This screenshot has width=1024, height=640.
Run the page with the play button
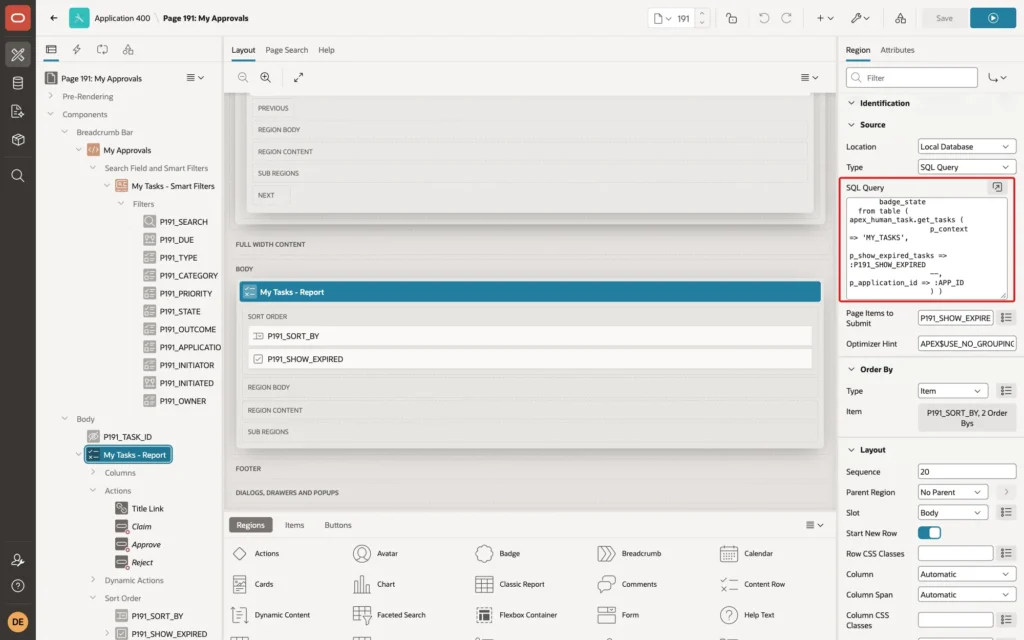tap(992, 18)
